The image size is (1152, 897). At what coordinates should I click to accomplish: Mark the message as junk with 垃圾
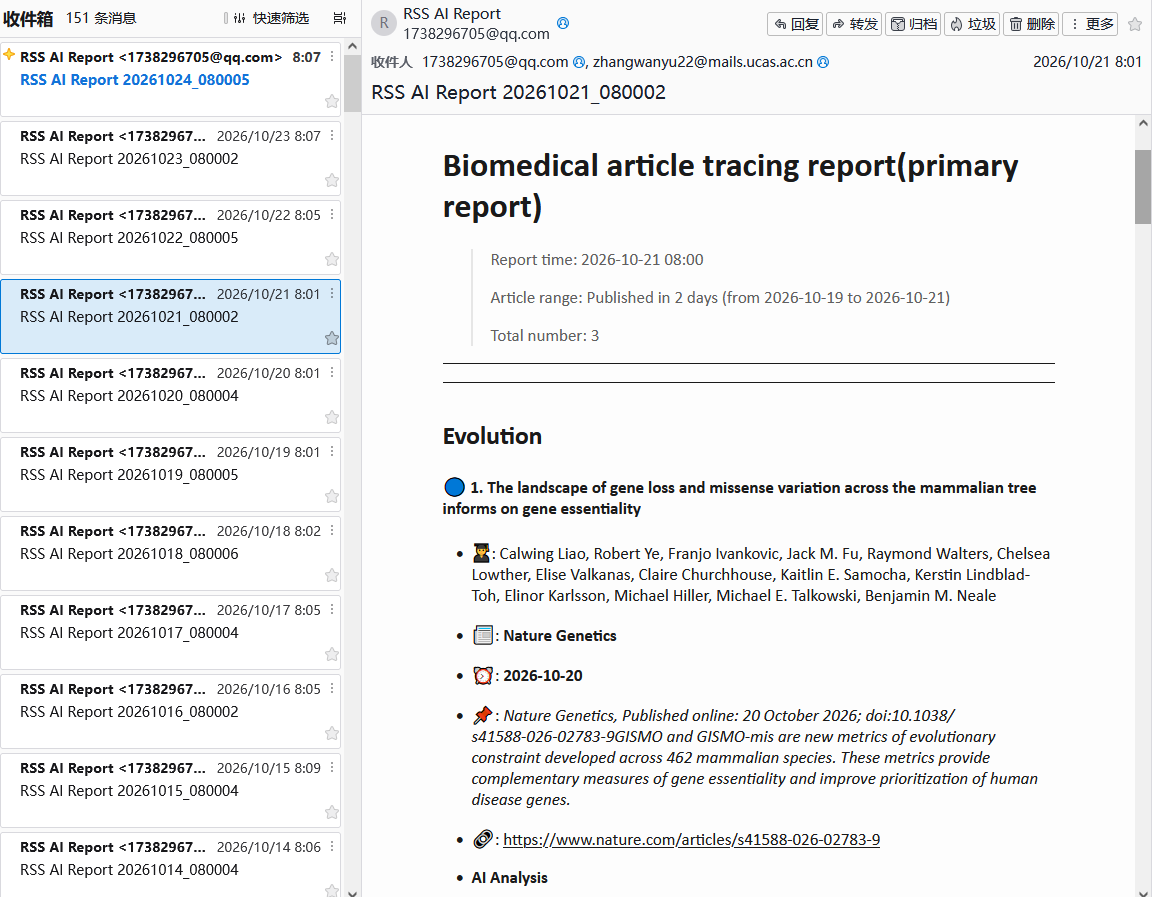pos(972,24)
